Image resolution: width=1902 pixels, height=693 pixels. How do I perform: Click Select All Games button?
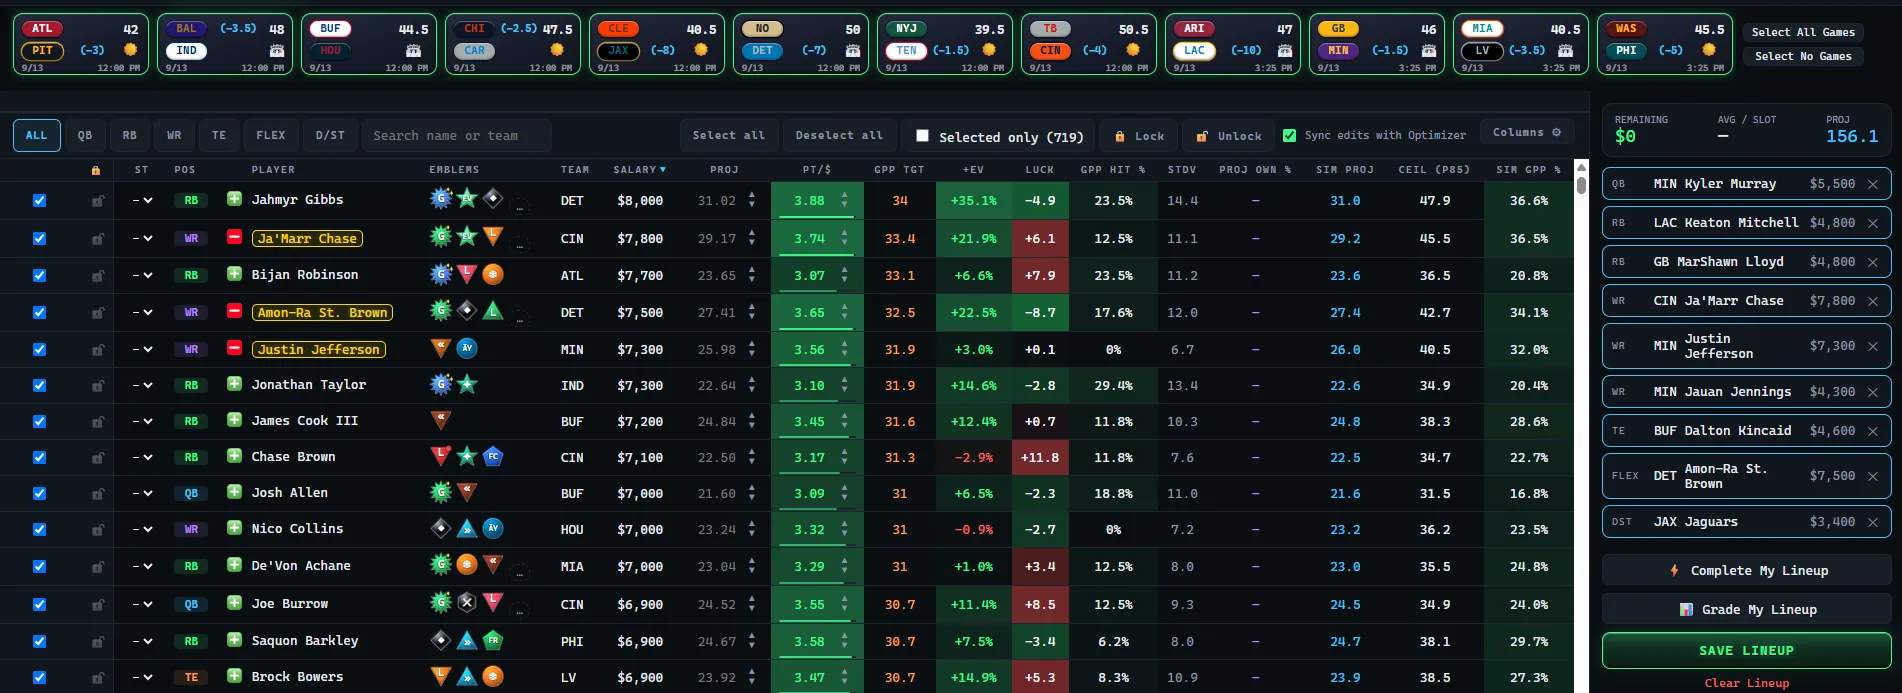tap(1803, 32)
